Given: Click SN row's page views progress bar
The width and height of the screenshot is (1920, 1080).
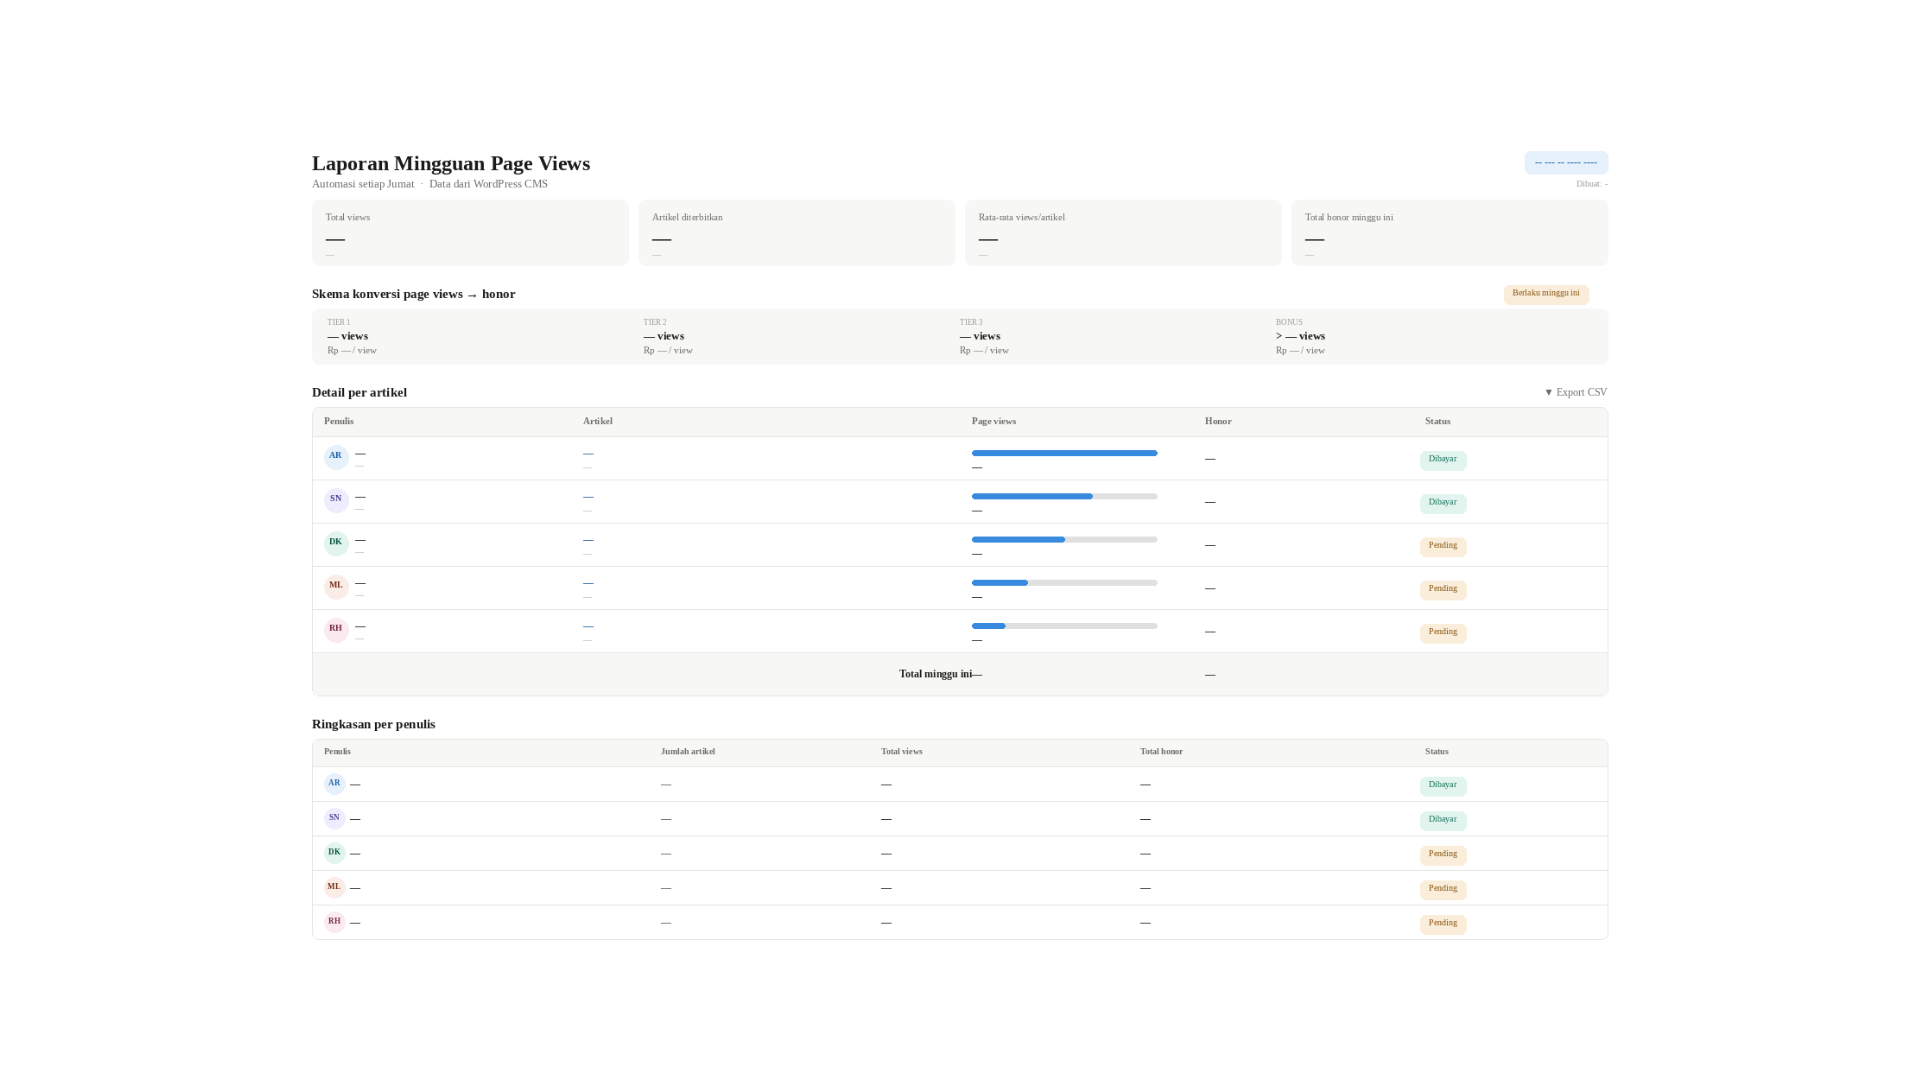Looking at the screenshot, I should pos(1064,496).
